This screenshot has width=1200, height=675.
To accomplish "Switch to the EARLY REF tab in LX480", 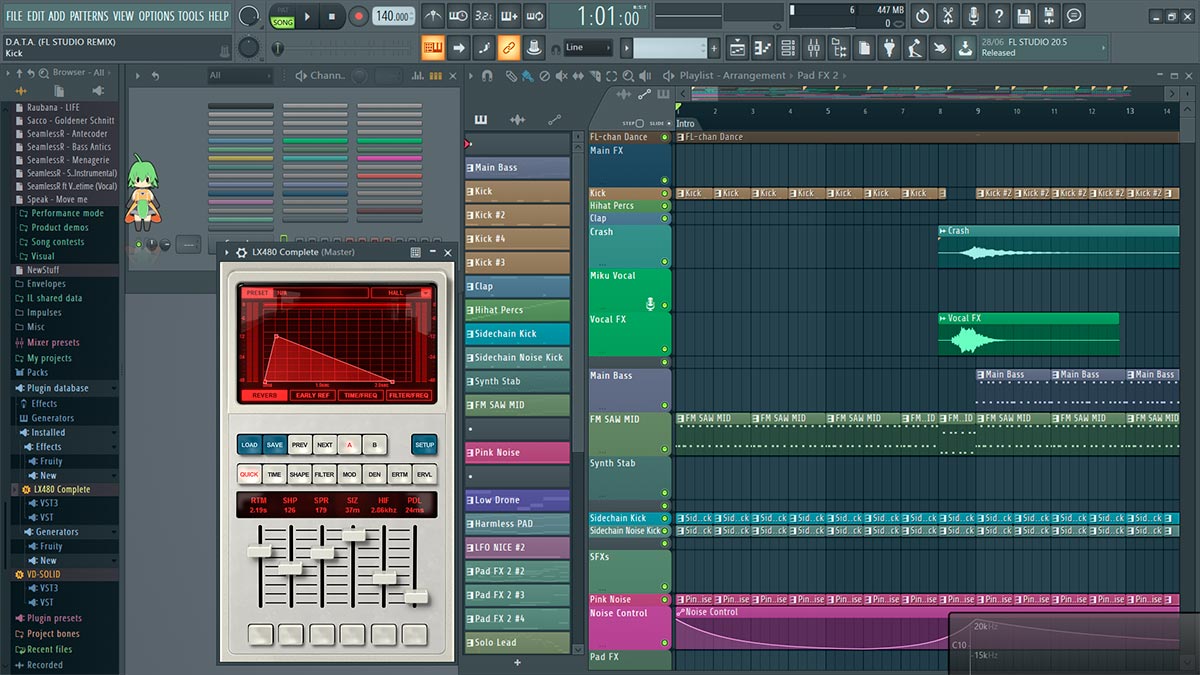I will click(312, 395).
